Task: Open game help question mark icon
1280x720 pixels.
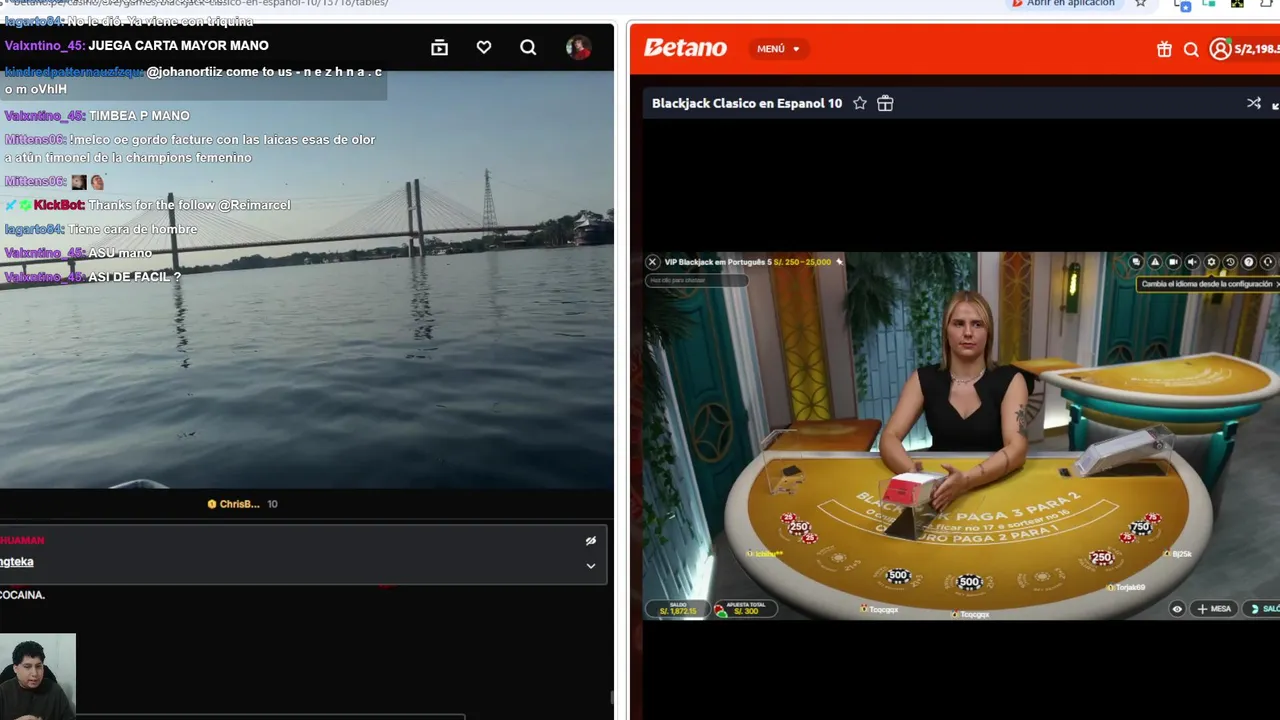Action: 1248,262
